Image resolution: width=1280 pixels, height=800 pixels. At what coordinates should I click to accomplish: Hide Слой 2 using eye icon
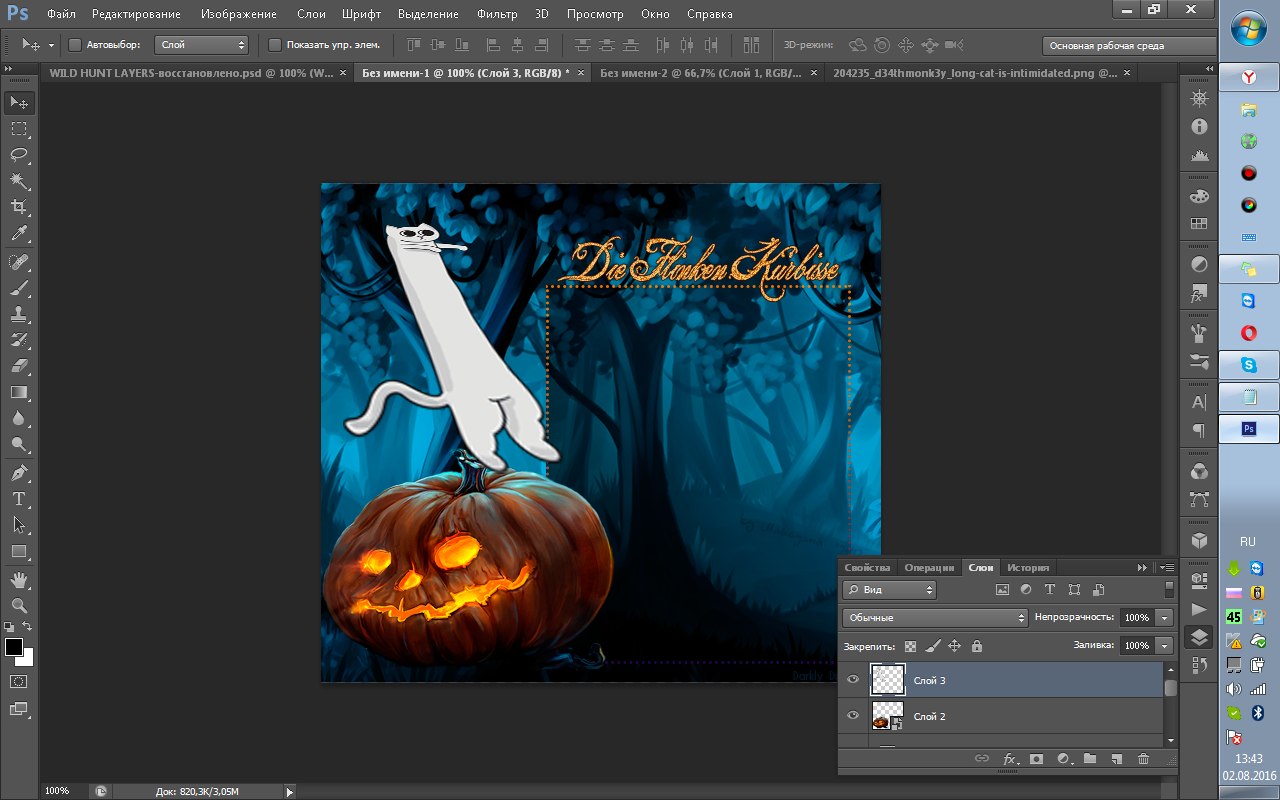pyautogui.click(x=853, y=716)
